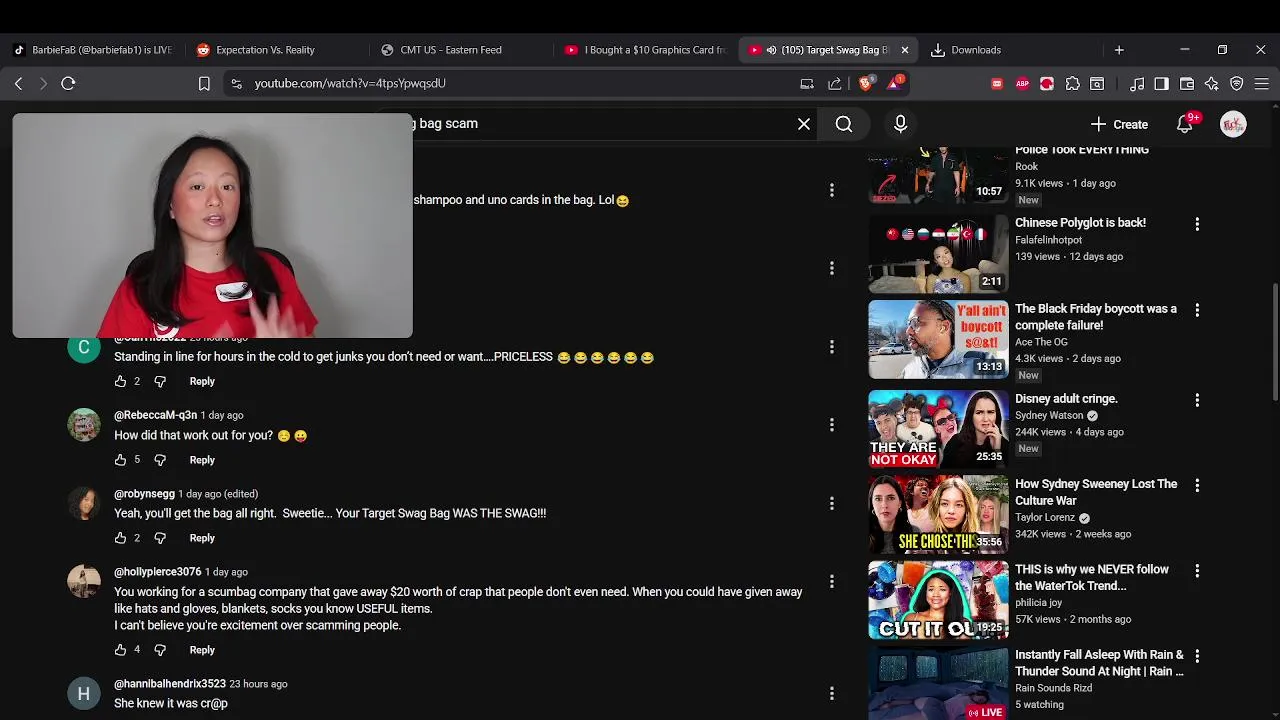Open options for @robynsegg comment
Image resolution: width=1280 pixels, height=720 pixels.
[831, 504]
